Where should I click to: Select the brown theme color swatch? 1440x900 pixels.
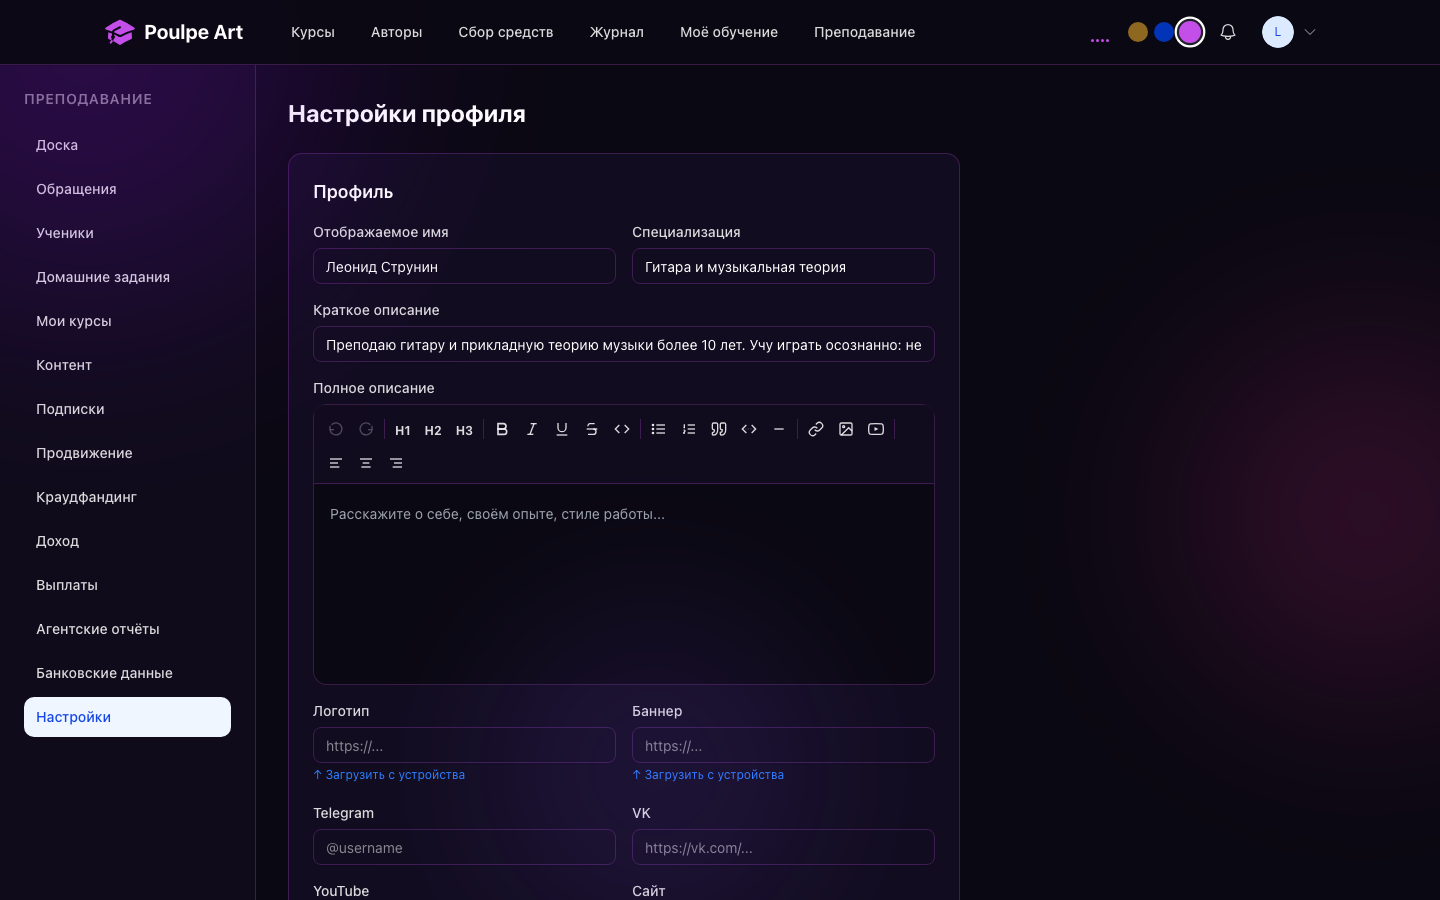[1138, 32]
